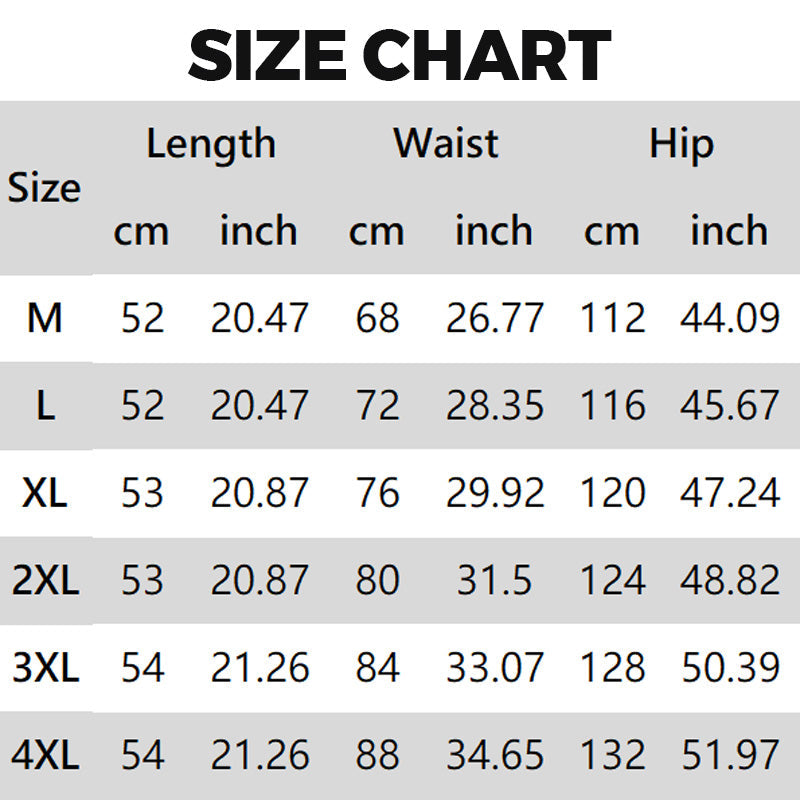Click the 72 waist cm value
Image resolution: width=800 pixels, height=800 pixels.
coord(377,406)
